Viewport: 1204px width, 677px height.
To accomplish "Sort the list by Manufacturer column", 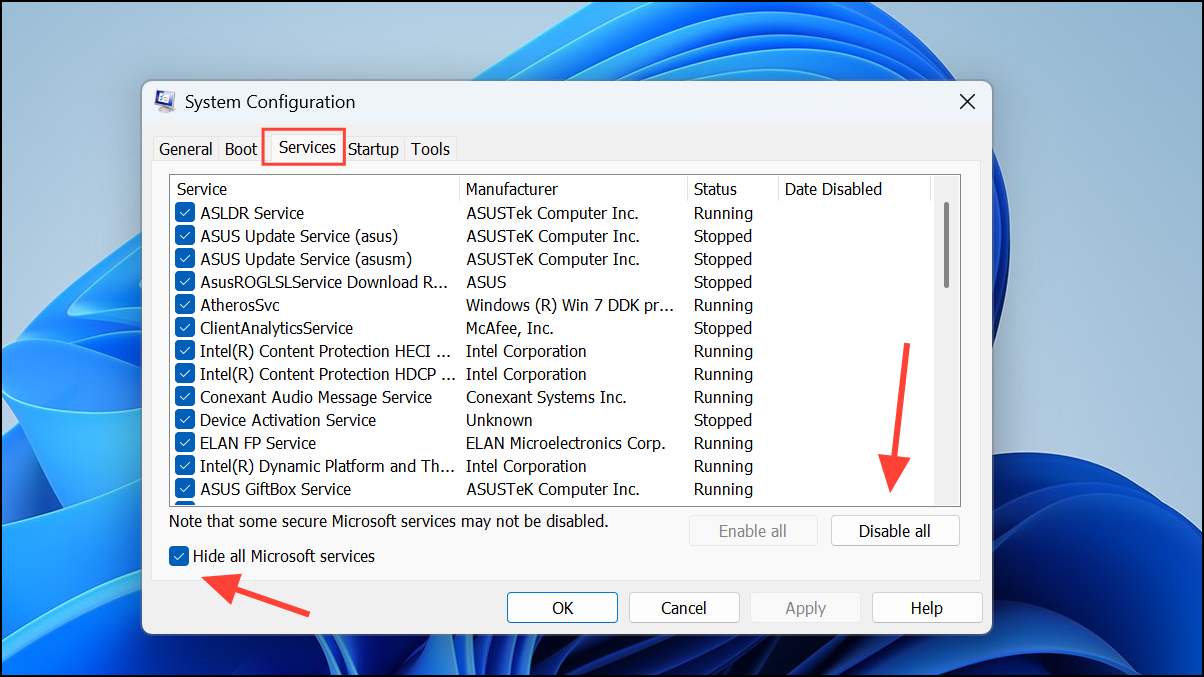I will point(511,188).
